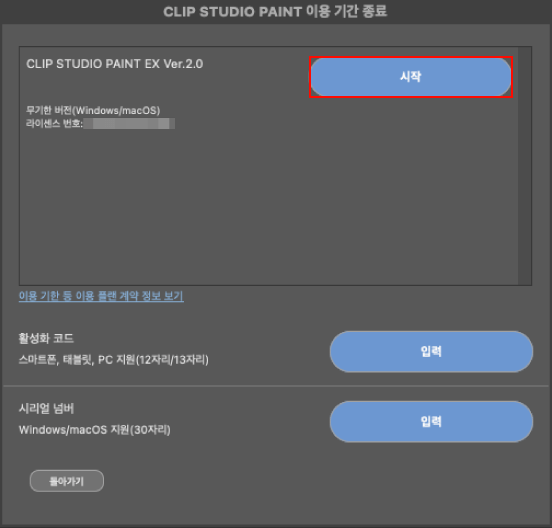The image size is (552, 528).
Task: Click the license list vertical scrollbar
Action: (x=525, y=165)
